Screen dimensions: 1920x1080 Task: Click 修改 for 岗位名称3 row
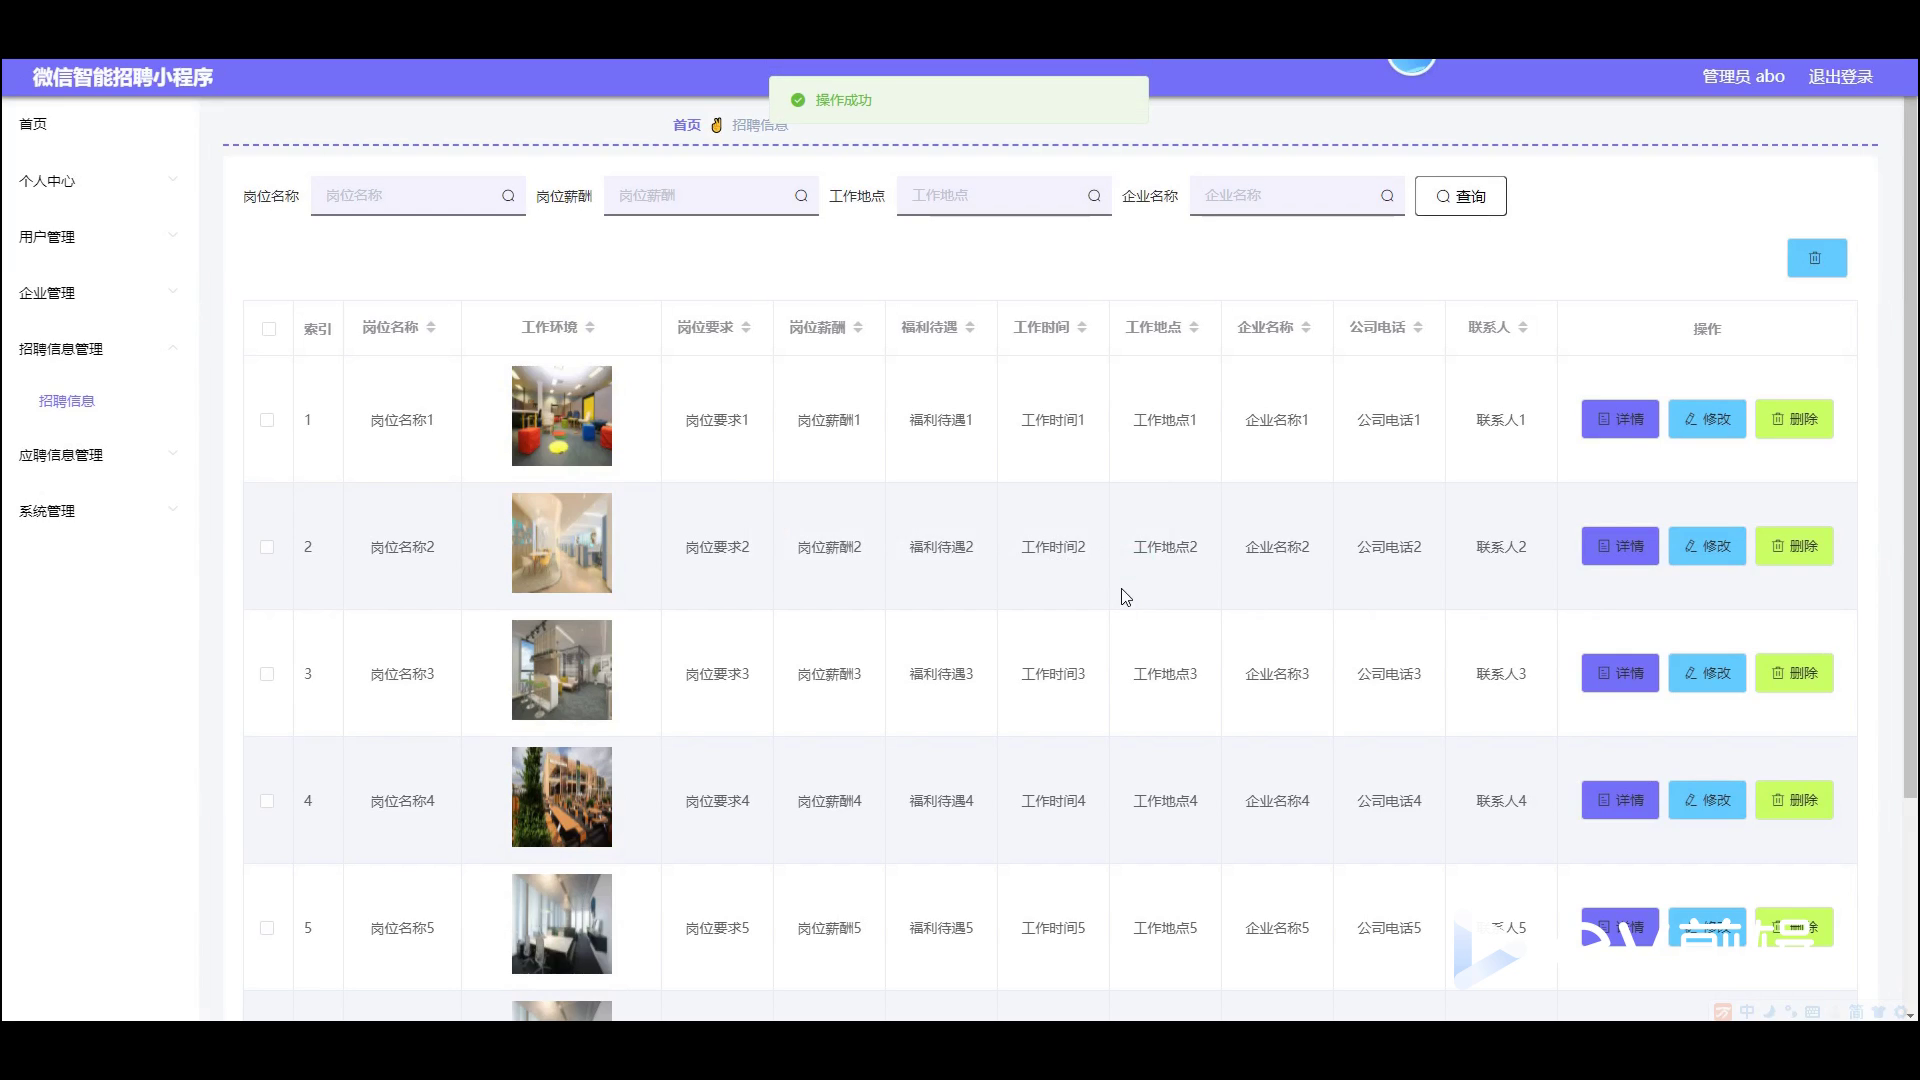1707,673
